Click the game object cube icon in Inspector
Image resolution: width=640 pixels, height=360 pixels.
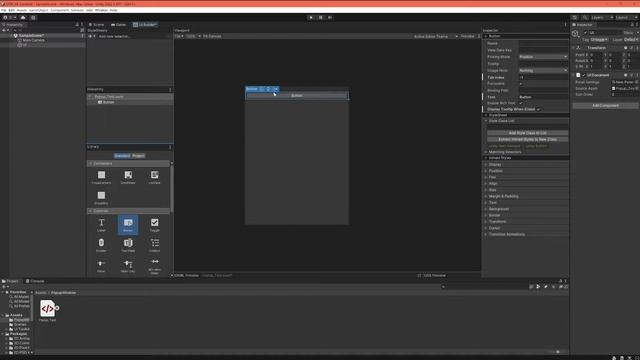[576, 33]
